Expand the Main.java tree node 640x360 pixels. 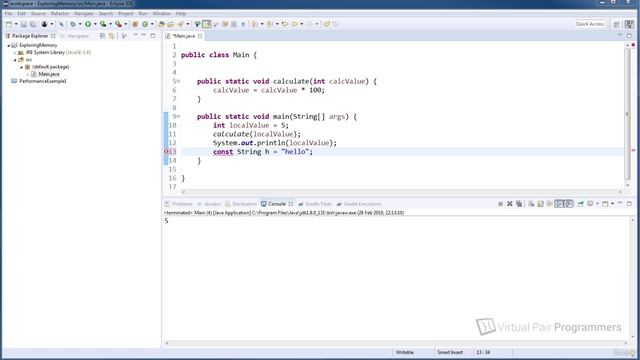click(28, 74)
